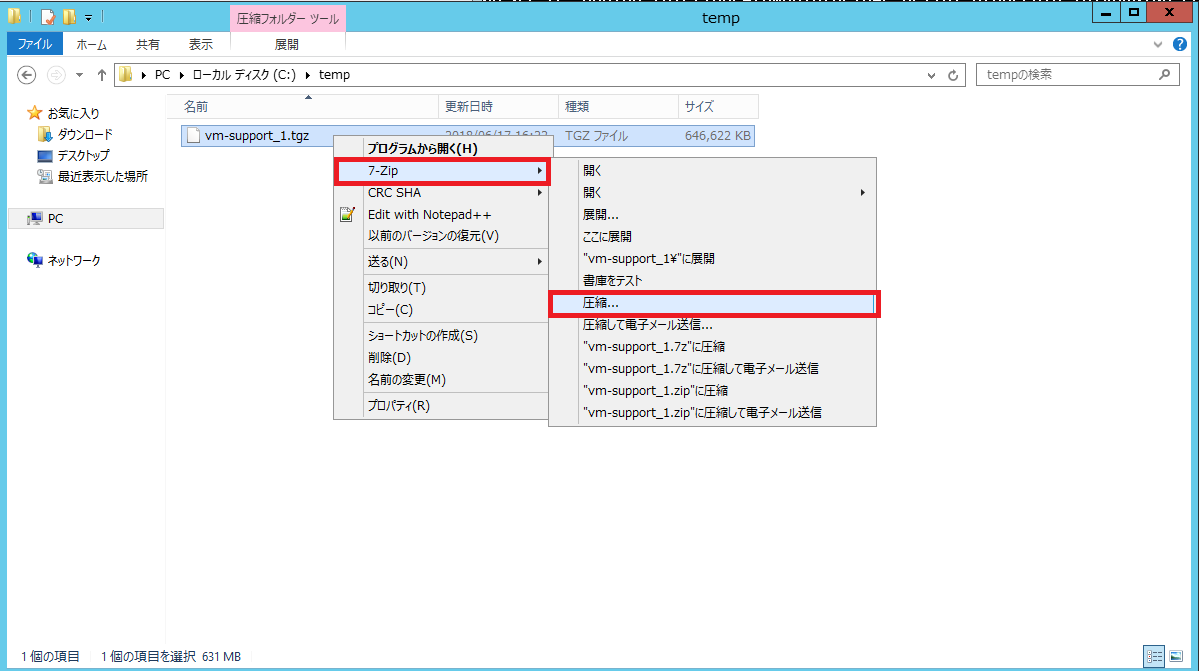The height and width of the screenshot is (671, 1199).
Task: Click the folder icon in address bar
Action: 126,75
